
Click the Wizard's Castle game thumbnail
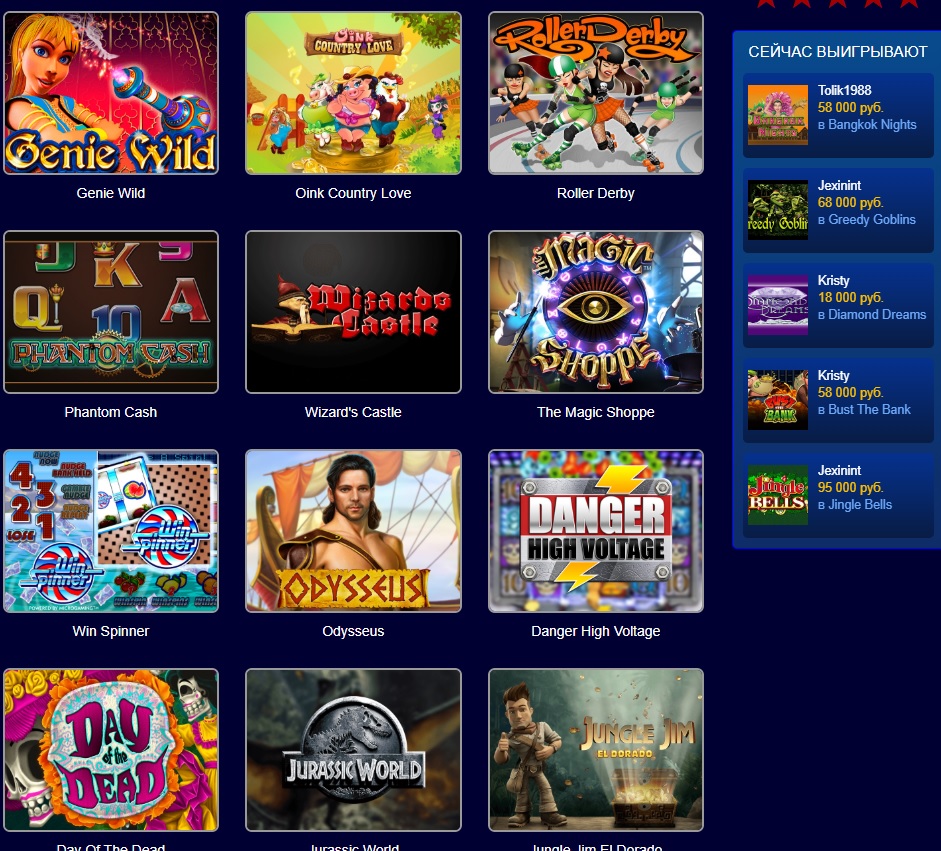coord(353,312)
